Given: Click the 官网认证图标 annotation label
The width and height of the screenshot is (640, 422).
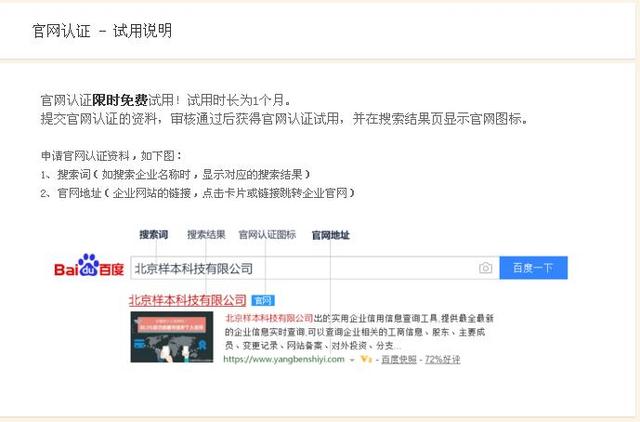Looking at the screenshot, I should 267,235.
